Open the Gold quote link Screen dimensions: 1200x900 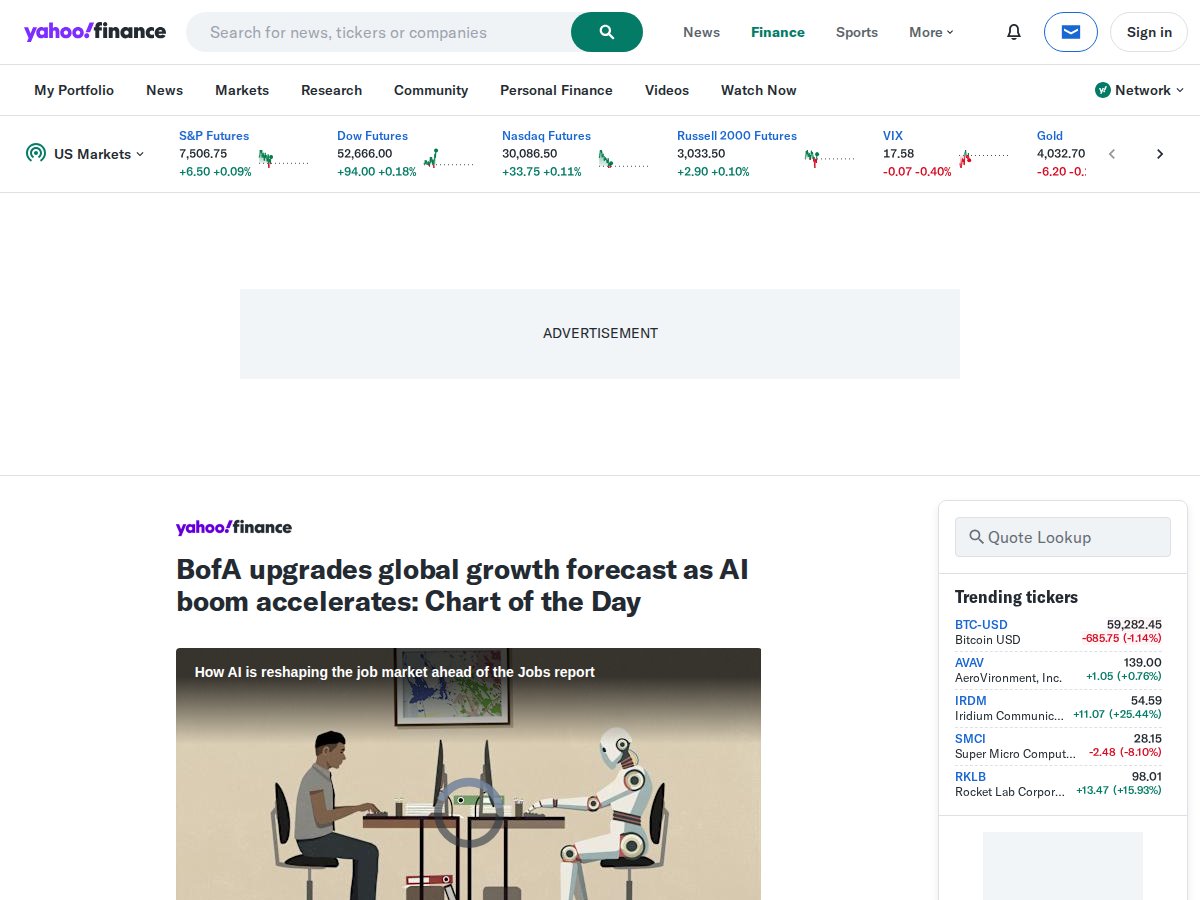click(1050, 136)
